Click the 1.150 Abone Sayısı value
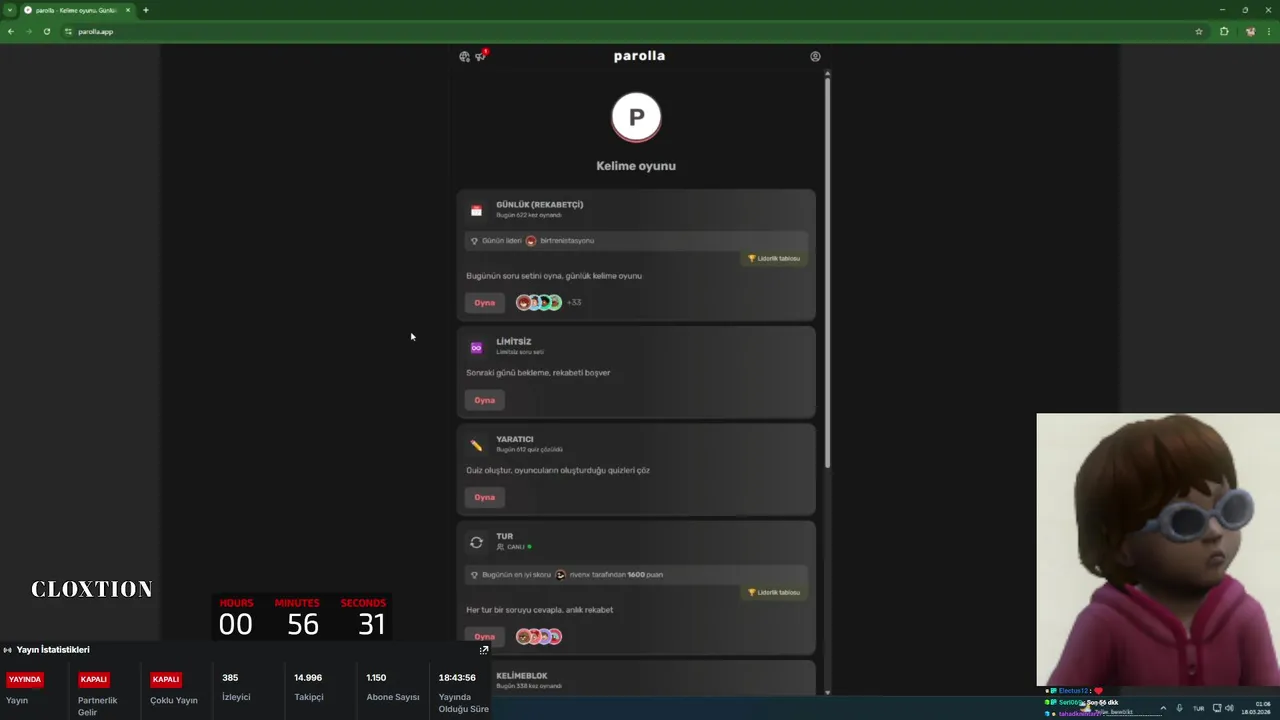The height and width of the screenshot is (720, 1280). (x=376, y=678)
